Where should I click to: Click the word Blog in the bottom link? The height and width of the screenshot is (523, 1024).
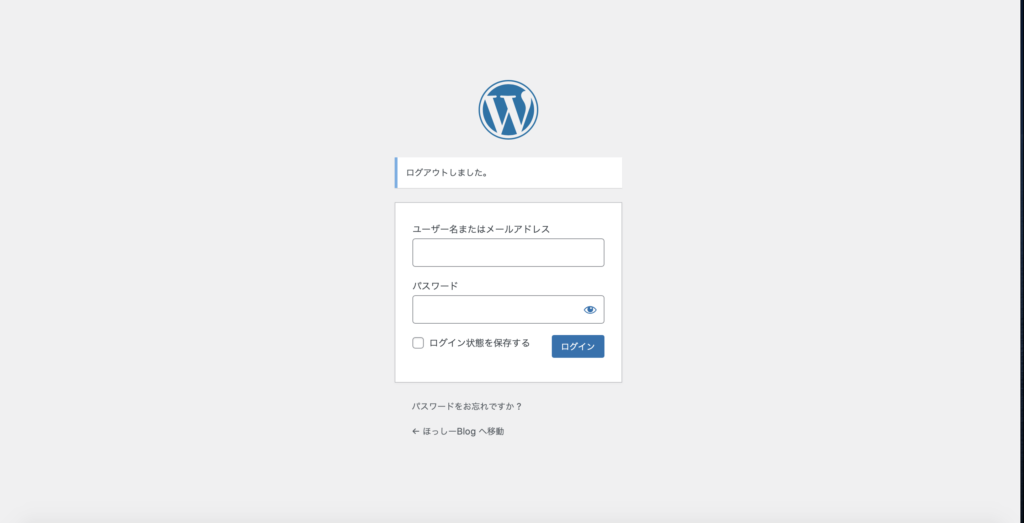(x=466, y=431)
